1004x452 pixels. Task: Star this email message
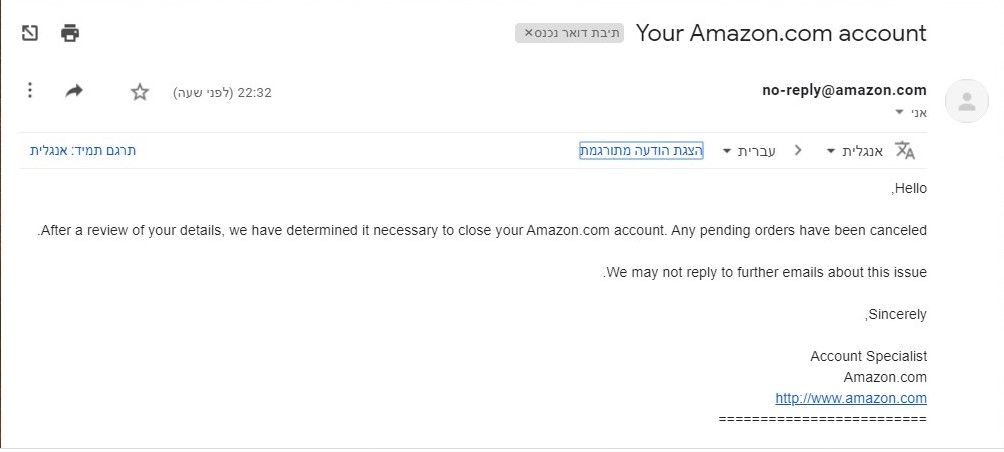(x=140, y=92)
